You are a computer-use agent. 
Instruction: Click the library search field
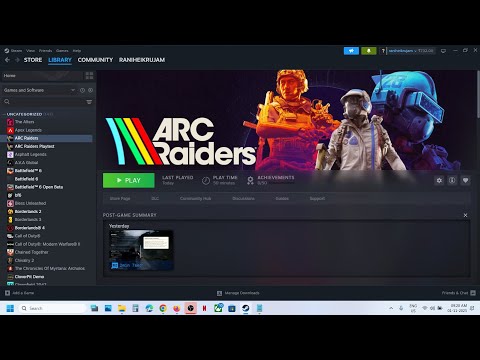[43, 102]
